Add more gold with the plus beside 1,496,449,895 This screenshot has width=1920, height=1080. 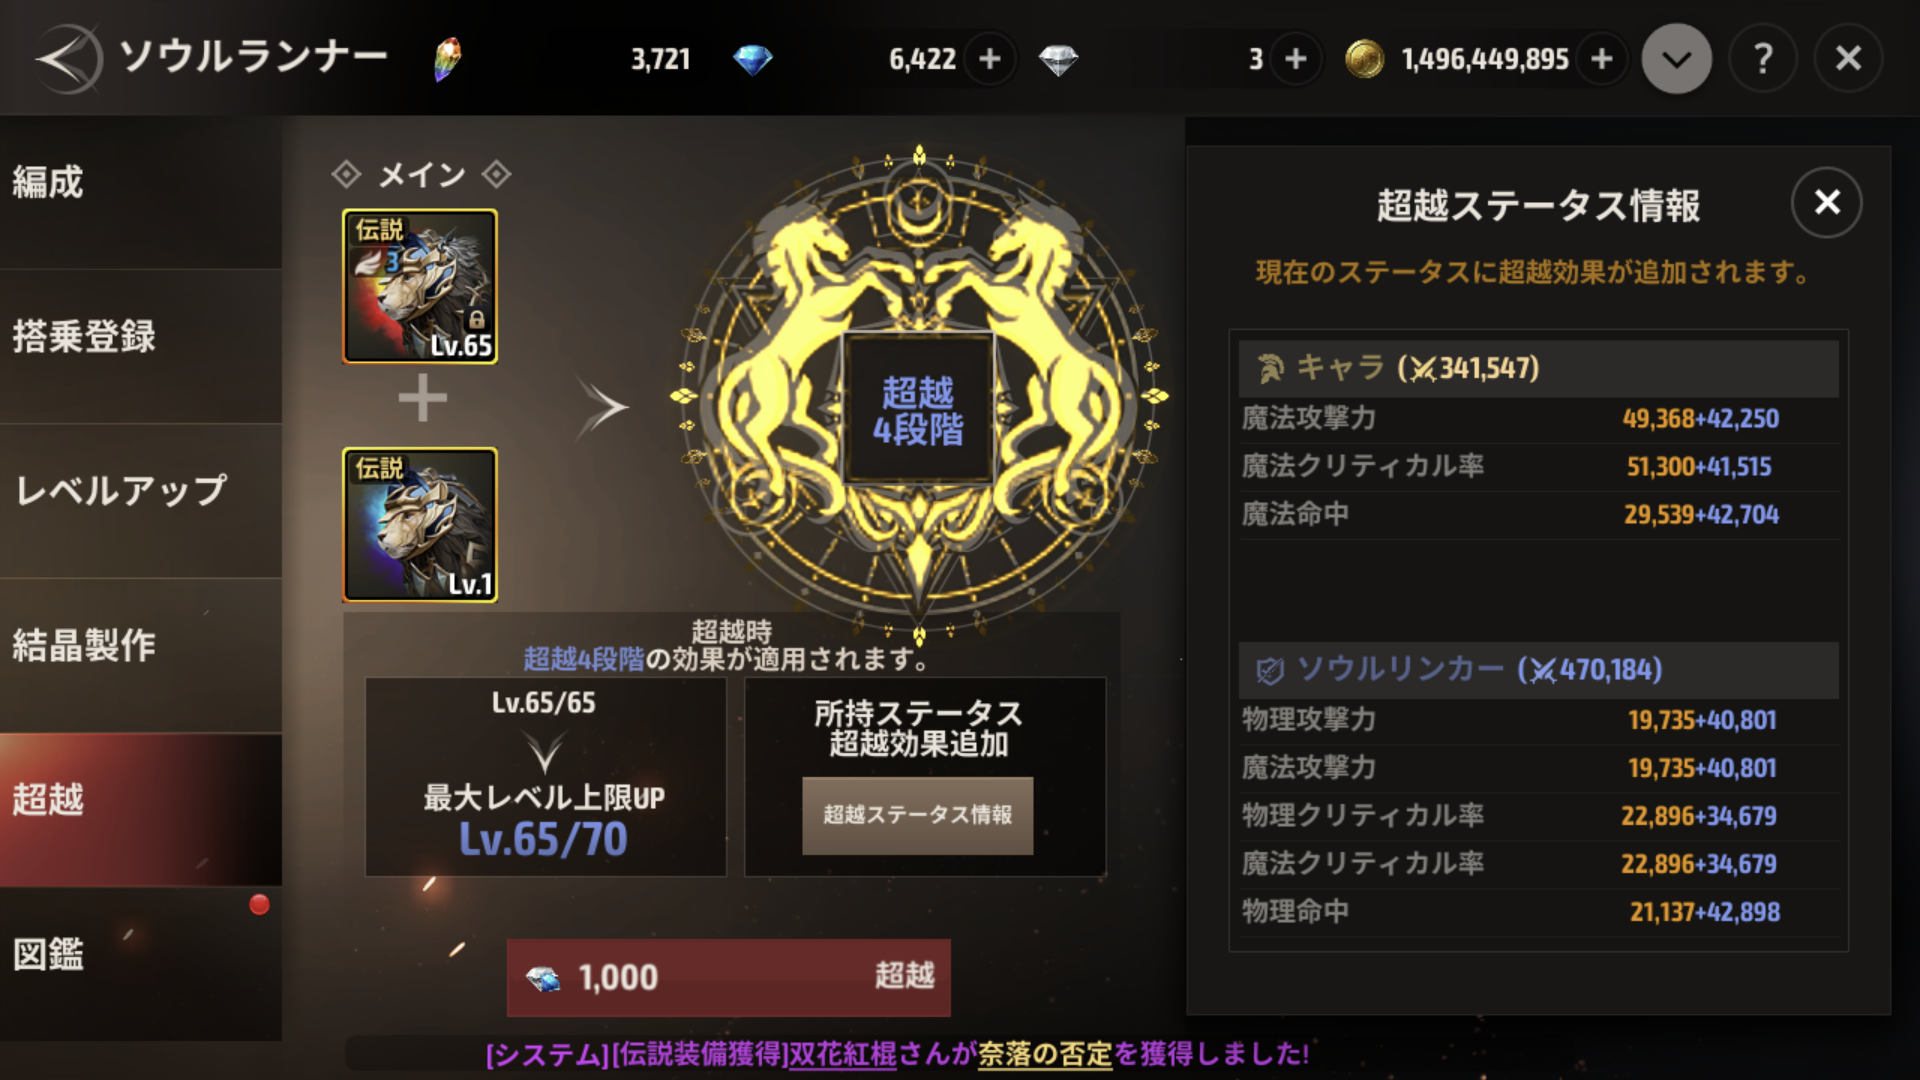(x=1602, y=59)
